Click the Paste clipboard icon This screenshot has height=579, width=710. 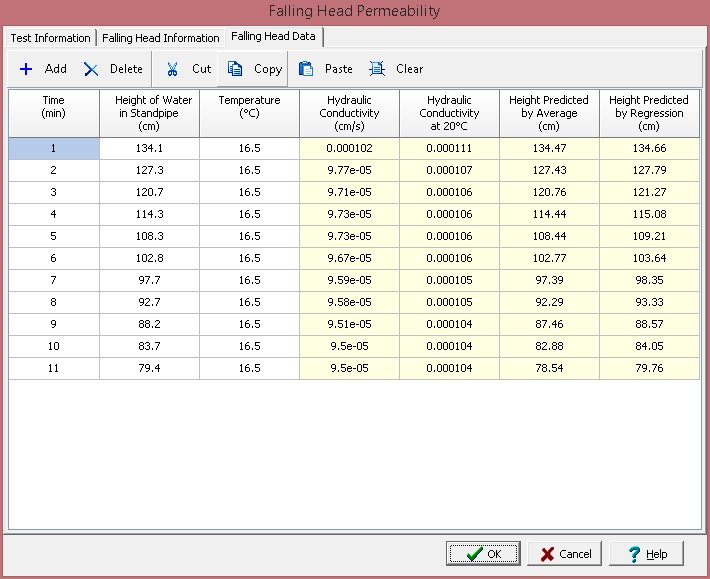tap(307, 69)
